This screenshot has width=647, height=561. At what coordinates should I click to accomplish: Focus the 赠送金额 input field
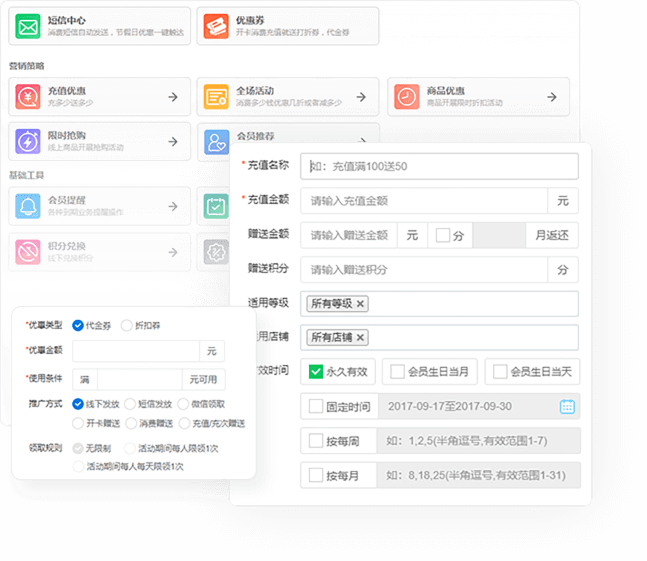click(x=349, y=235)
